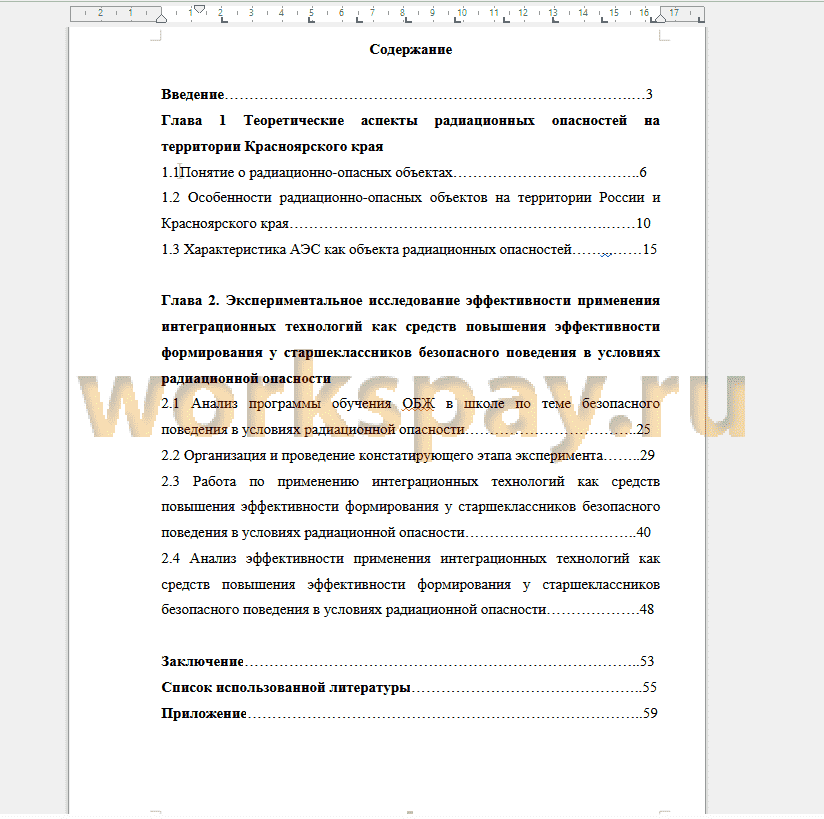
Task: Click the bold heading starting "Глава 2. Экспериментальное исследование"
Action: [x=410, y=339]
